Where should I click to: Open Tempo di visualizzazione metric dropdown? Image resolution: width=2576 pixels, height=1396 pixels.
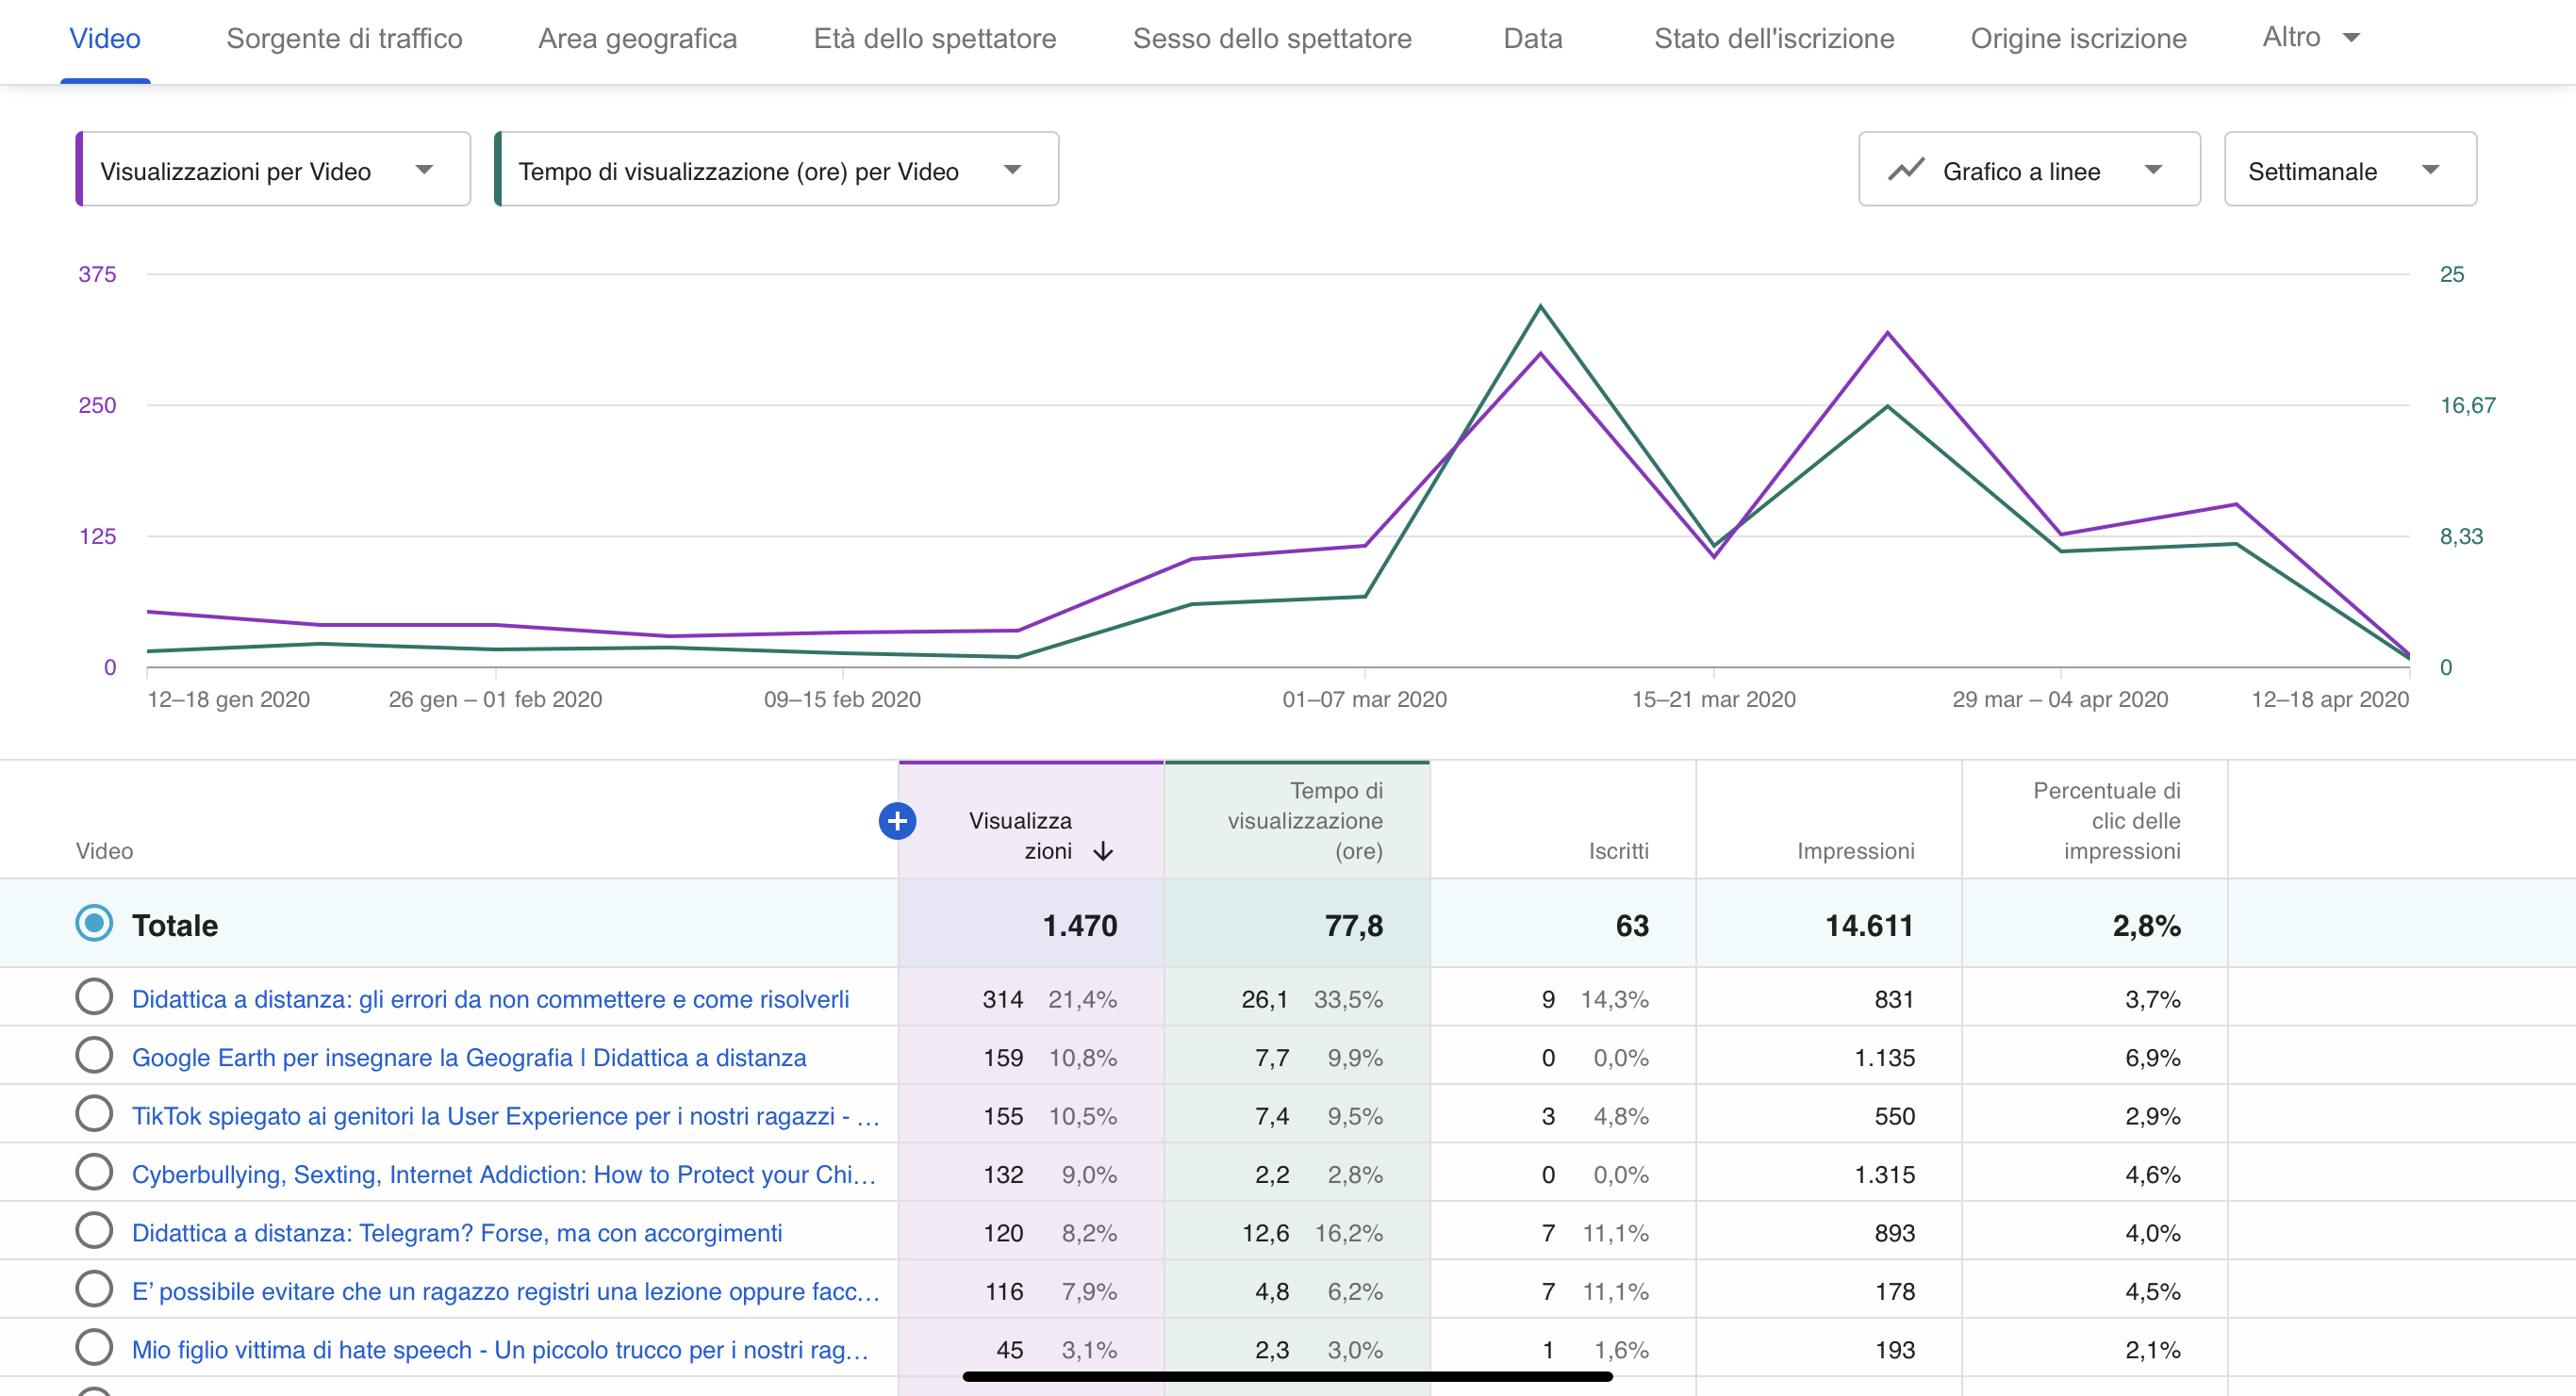[776, 170]
